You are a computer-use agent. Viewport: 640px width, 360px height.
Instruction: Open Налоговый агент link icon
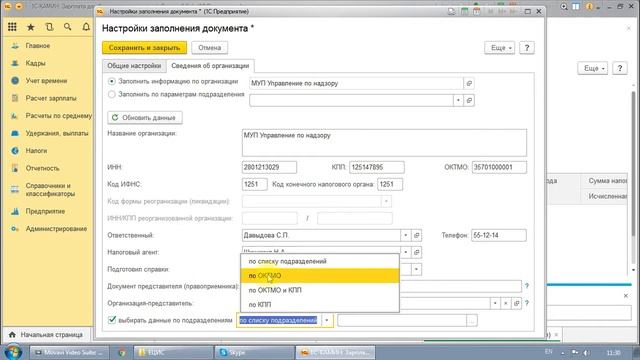tap(416, 253)
